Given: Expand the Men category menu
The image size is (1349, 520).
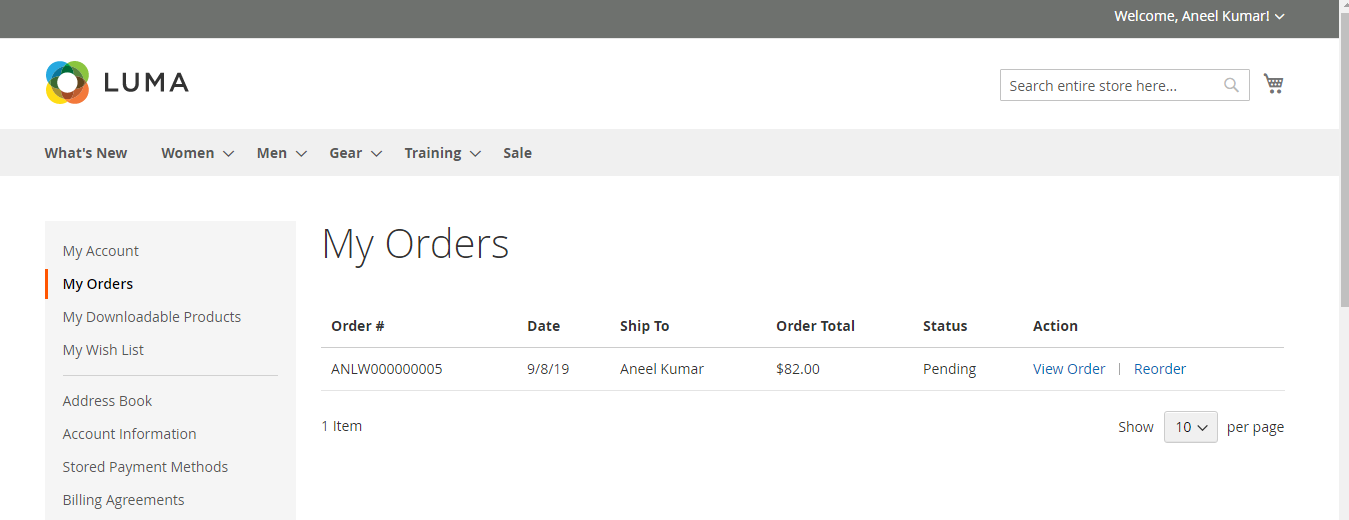Looking at the screenshot, I should coord(281,153).
